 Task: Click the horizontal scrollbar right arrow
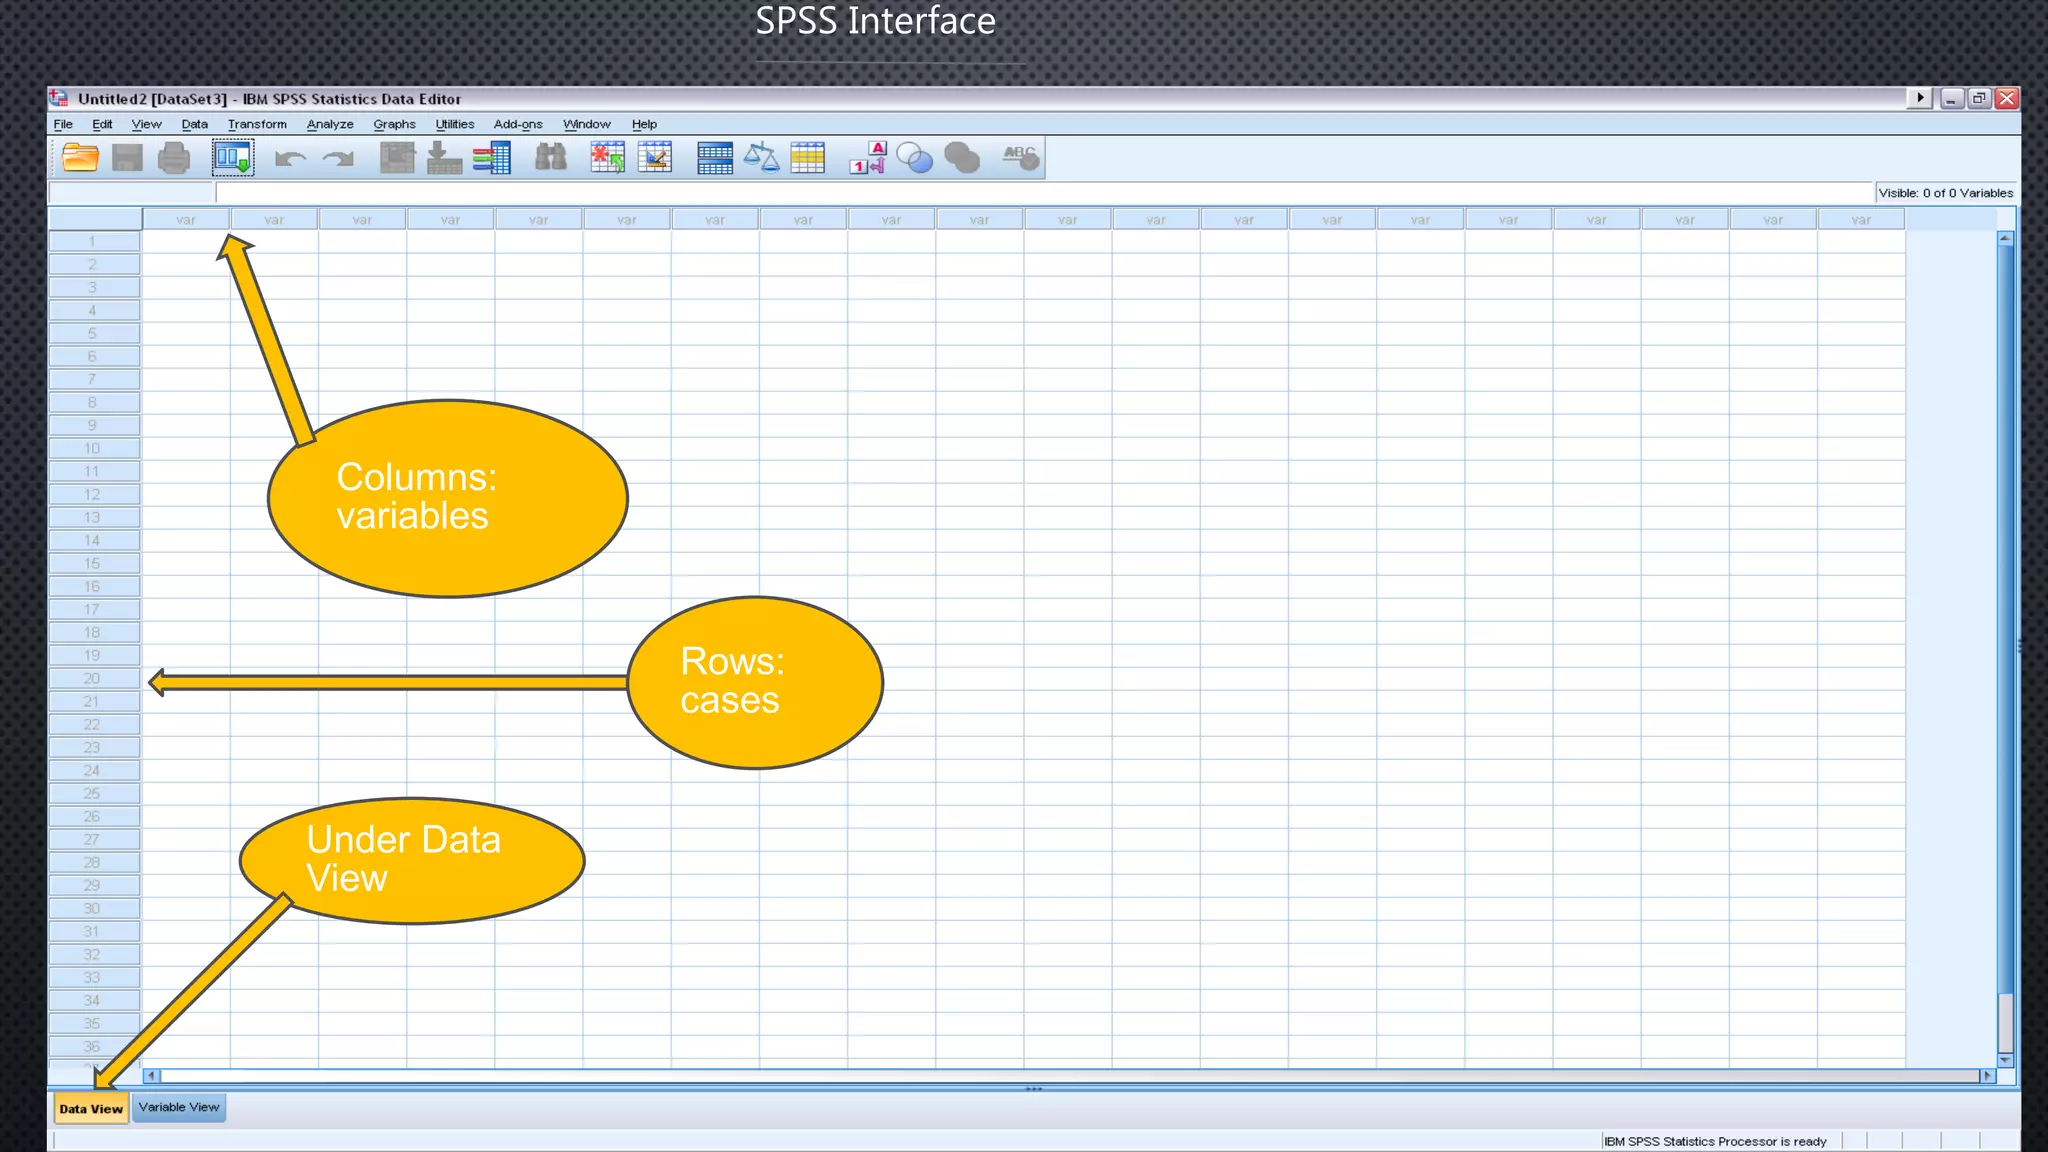click(1988, 1076)
